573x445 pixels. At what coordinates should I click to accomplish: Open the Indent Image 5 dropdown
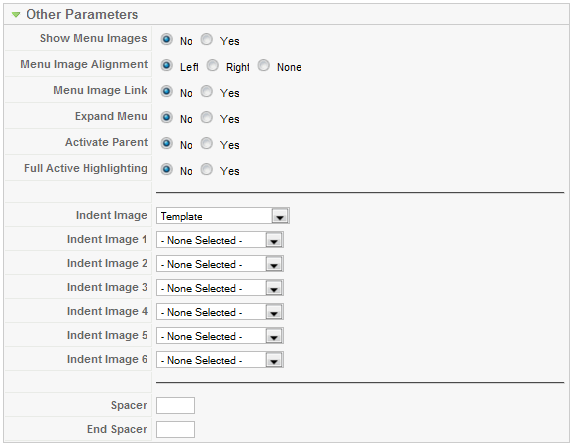[220, 336]
